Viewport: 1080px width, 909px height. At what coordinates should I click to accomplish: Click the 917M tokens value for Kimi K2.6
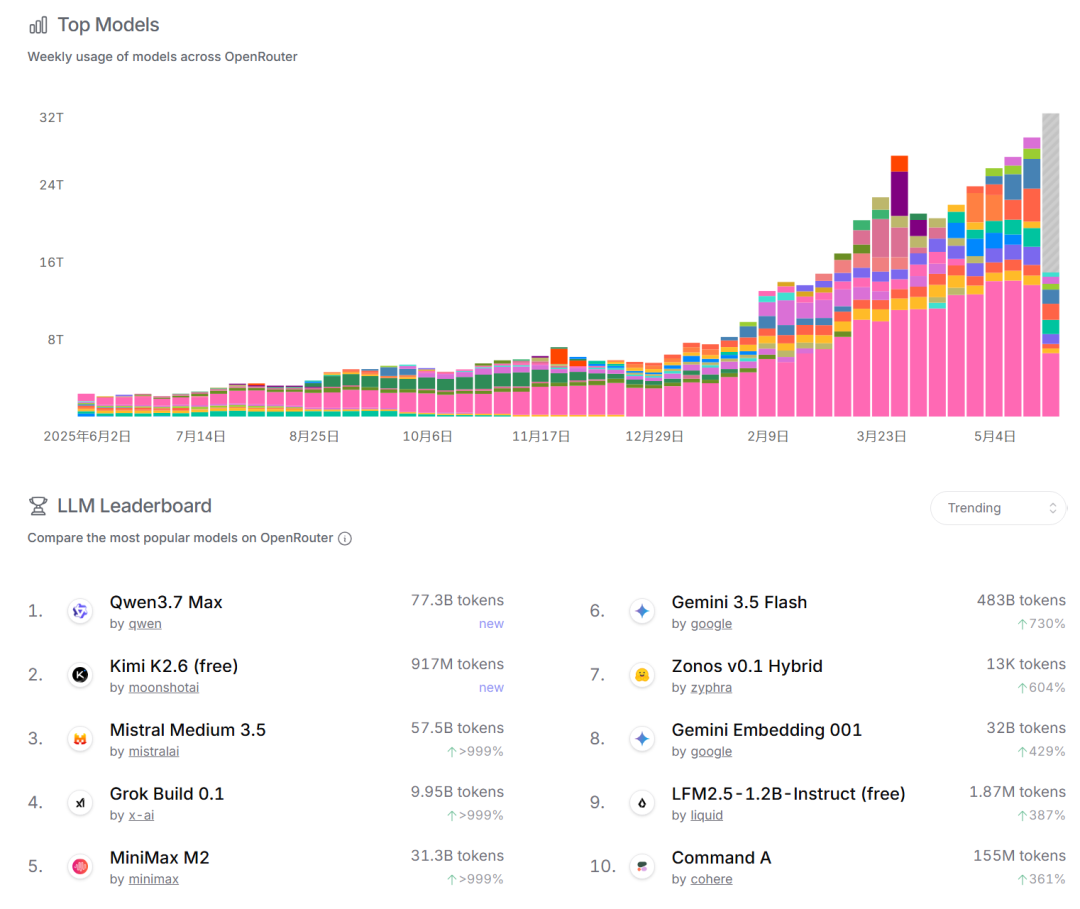[457, 665]
